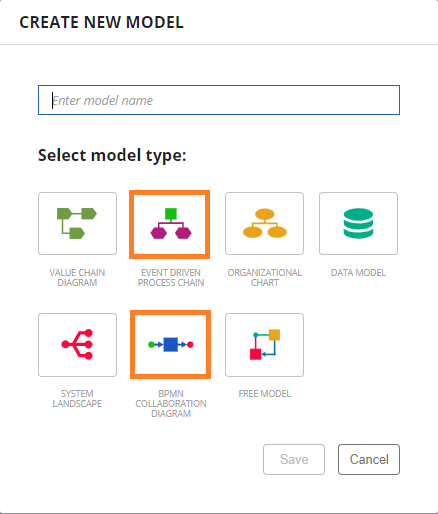Screen dimensions: 438x514
Task: Click the Select model type heading
Action: pyautogui.click(x=112, y=155)
